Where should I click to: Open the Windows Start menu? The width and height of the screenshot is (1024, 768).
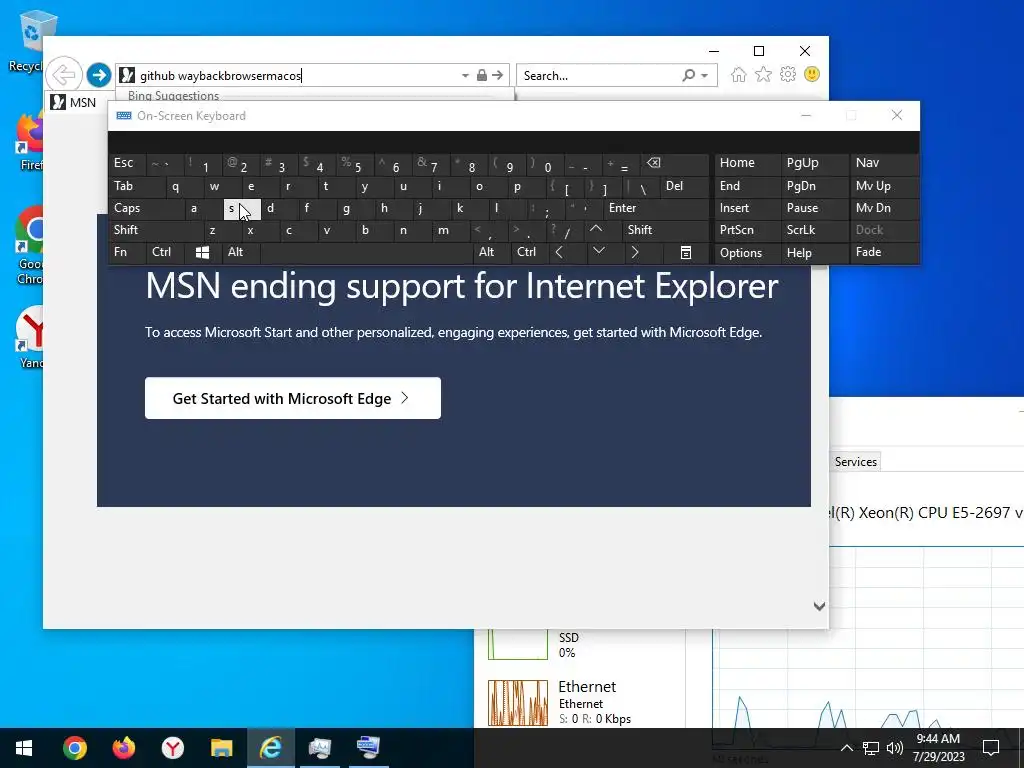tap(24, 748)
